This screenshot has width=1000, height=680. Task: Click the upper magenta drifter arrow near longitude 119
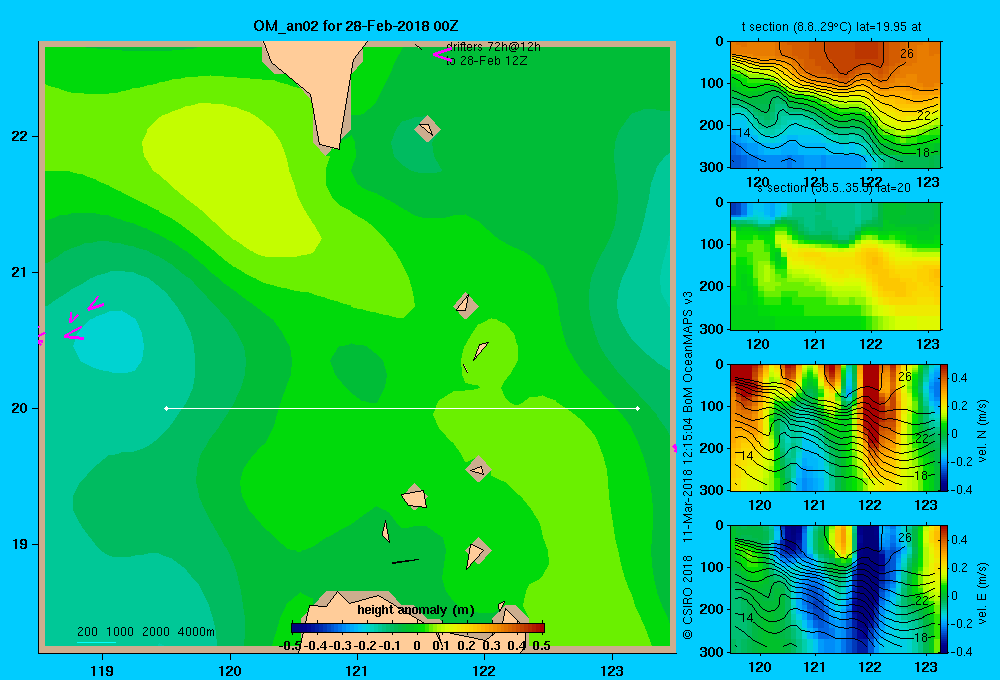pyautogui.click(x=96, y=304)
